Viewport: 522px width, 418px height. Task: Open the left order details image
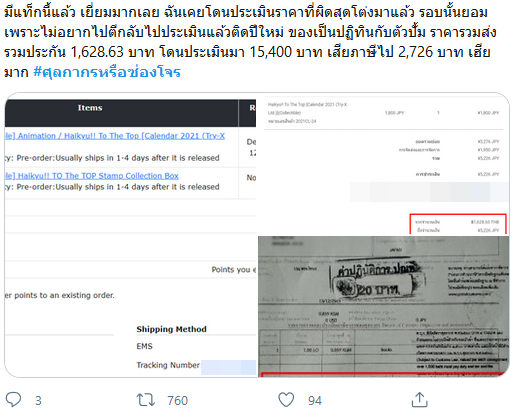click(130, 235)
